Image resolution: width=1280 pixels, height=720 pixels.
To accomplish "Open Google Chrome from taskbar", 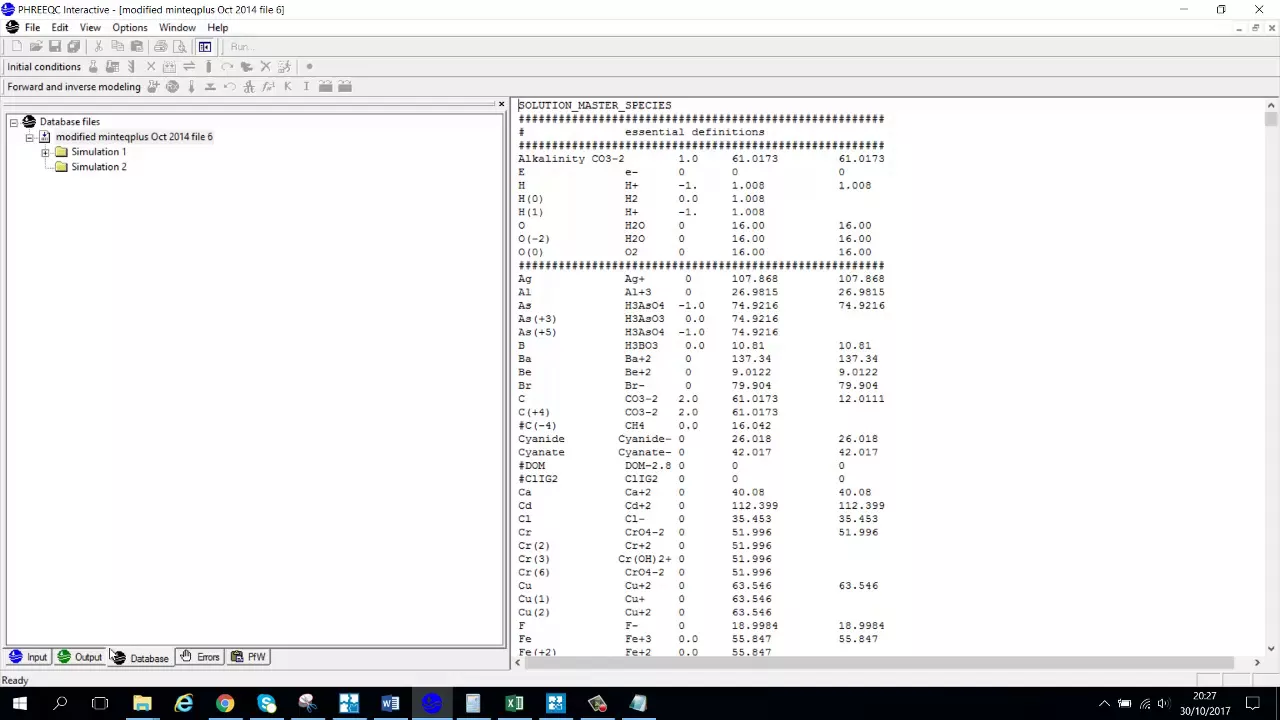I will click(x=225, y=704).
